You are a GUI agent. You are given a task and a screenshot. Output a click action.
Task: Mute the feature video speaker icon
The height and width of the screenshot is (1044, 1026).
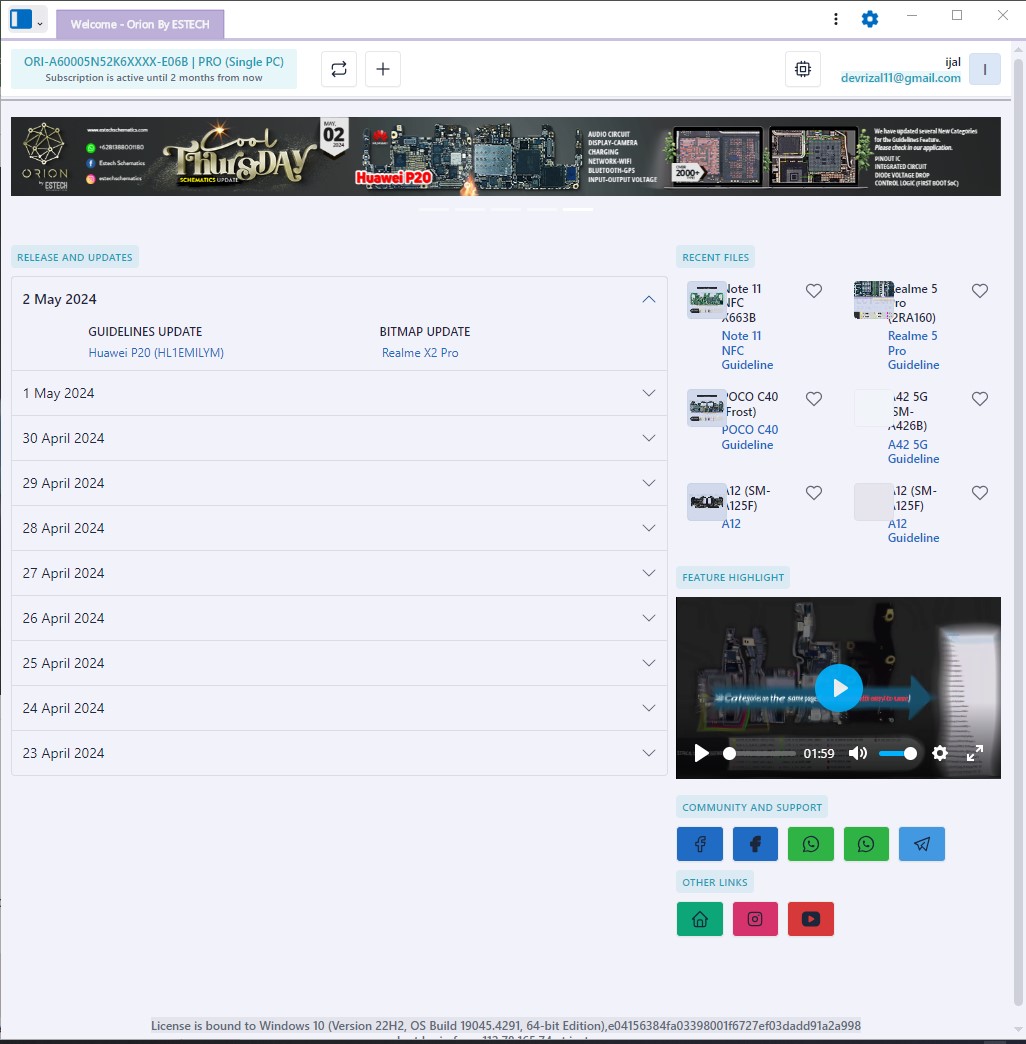(x=858, y=753)
